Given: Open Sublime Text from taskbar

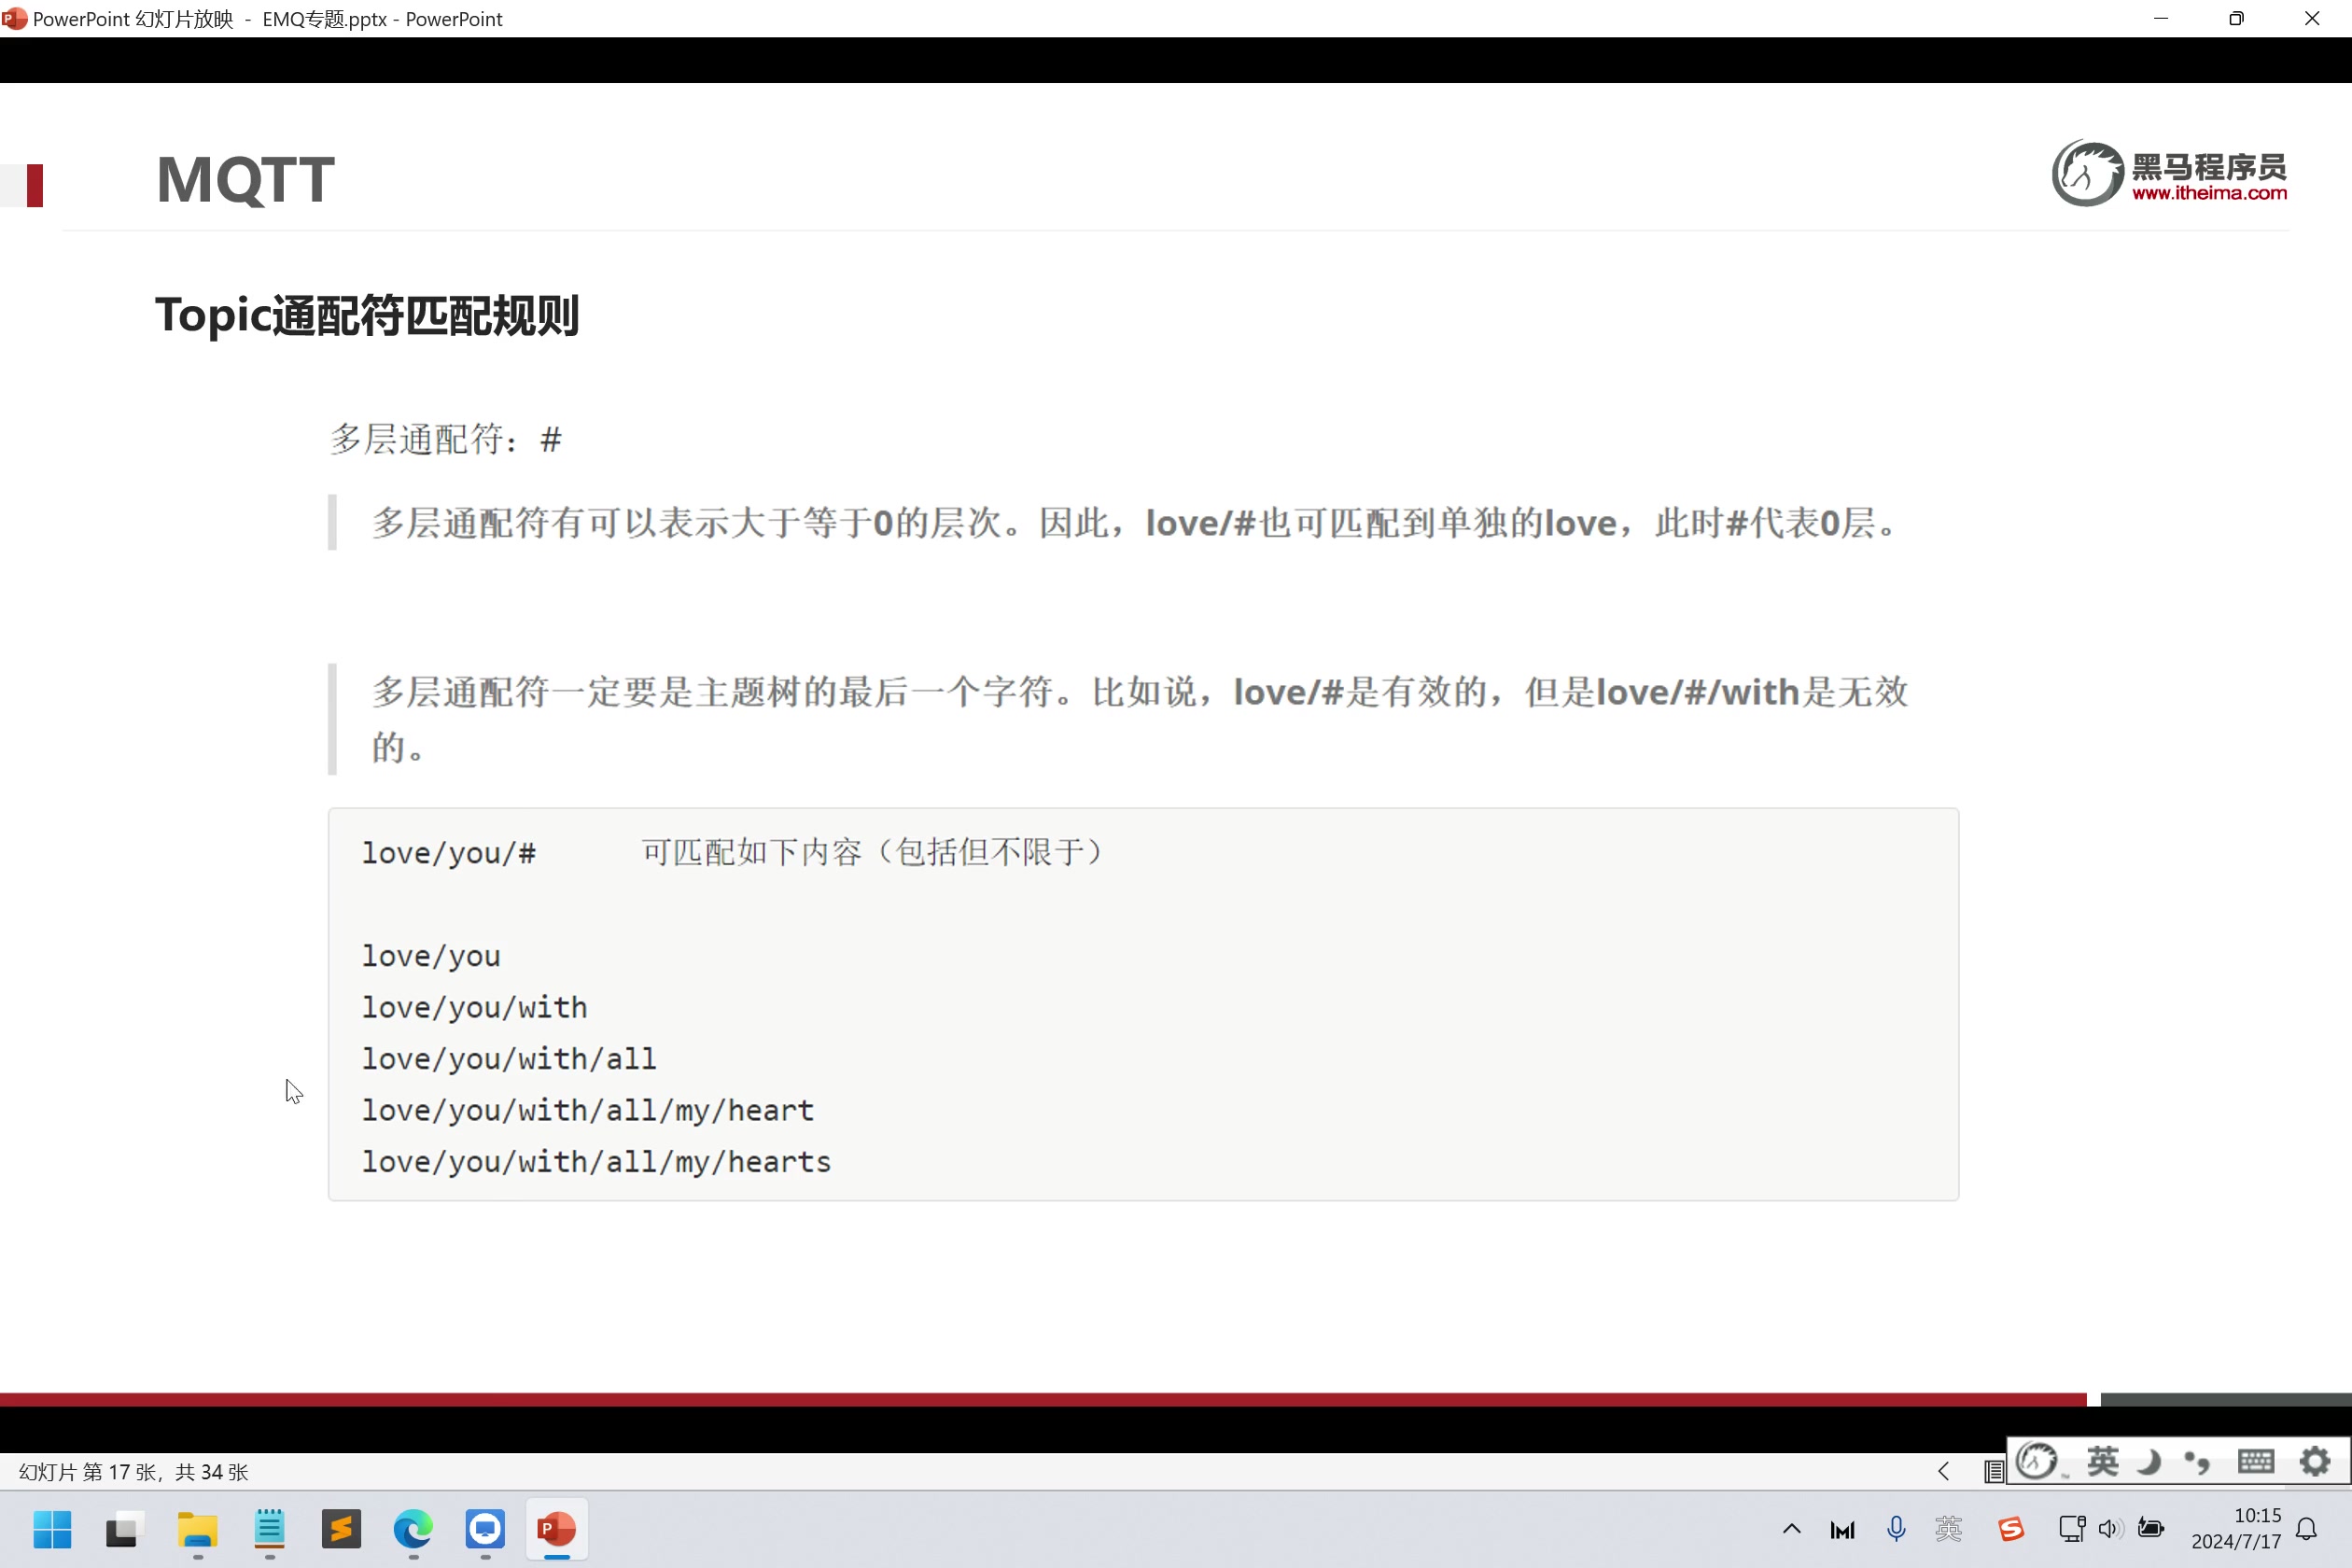Looking at the screenshot, I should 341,1529.
